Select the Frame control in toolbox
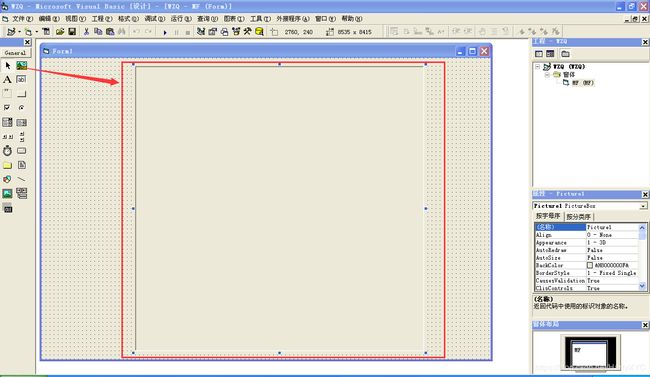Viewport: 650px width, 377px height. pyautogui.click(x=7, y=94)
